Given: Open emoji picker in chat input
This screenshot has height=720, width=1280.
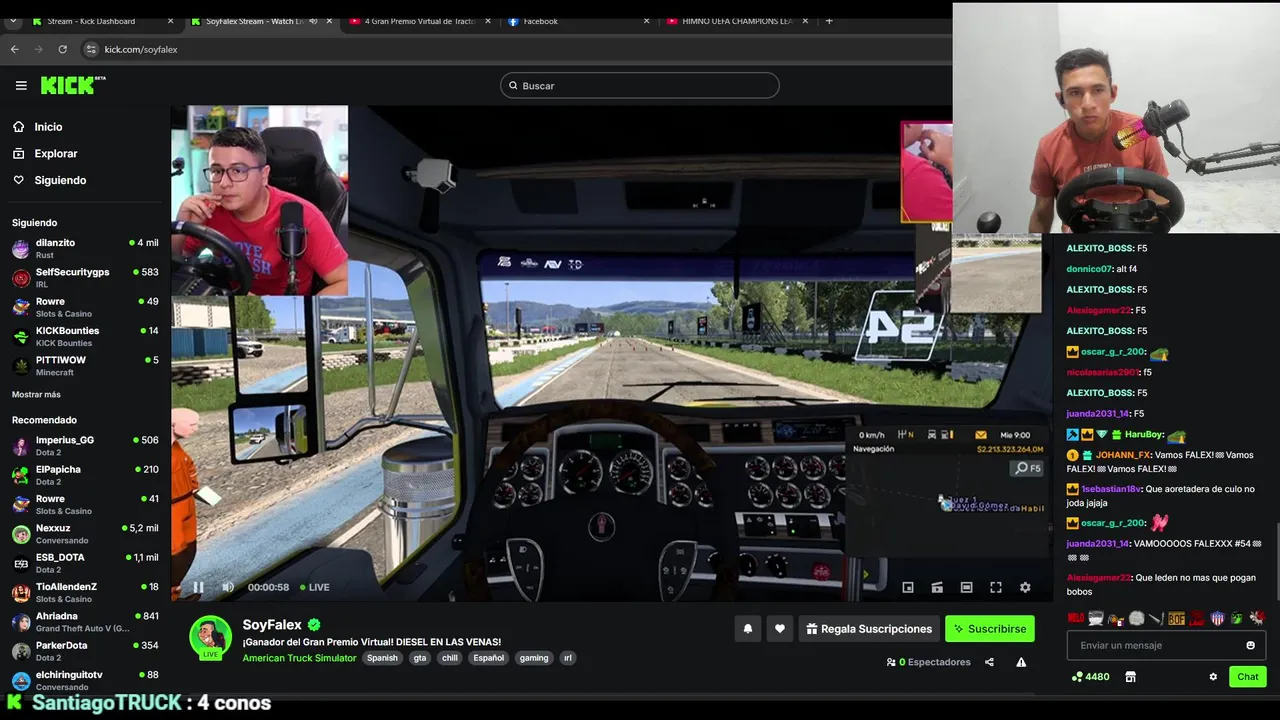Looking at the screenshot, I should 1250,645.
